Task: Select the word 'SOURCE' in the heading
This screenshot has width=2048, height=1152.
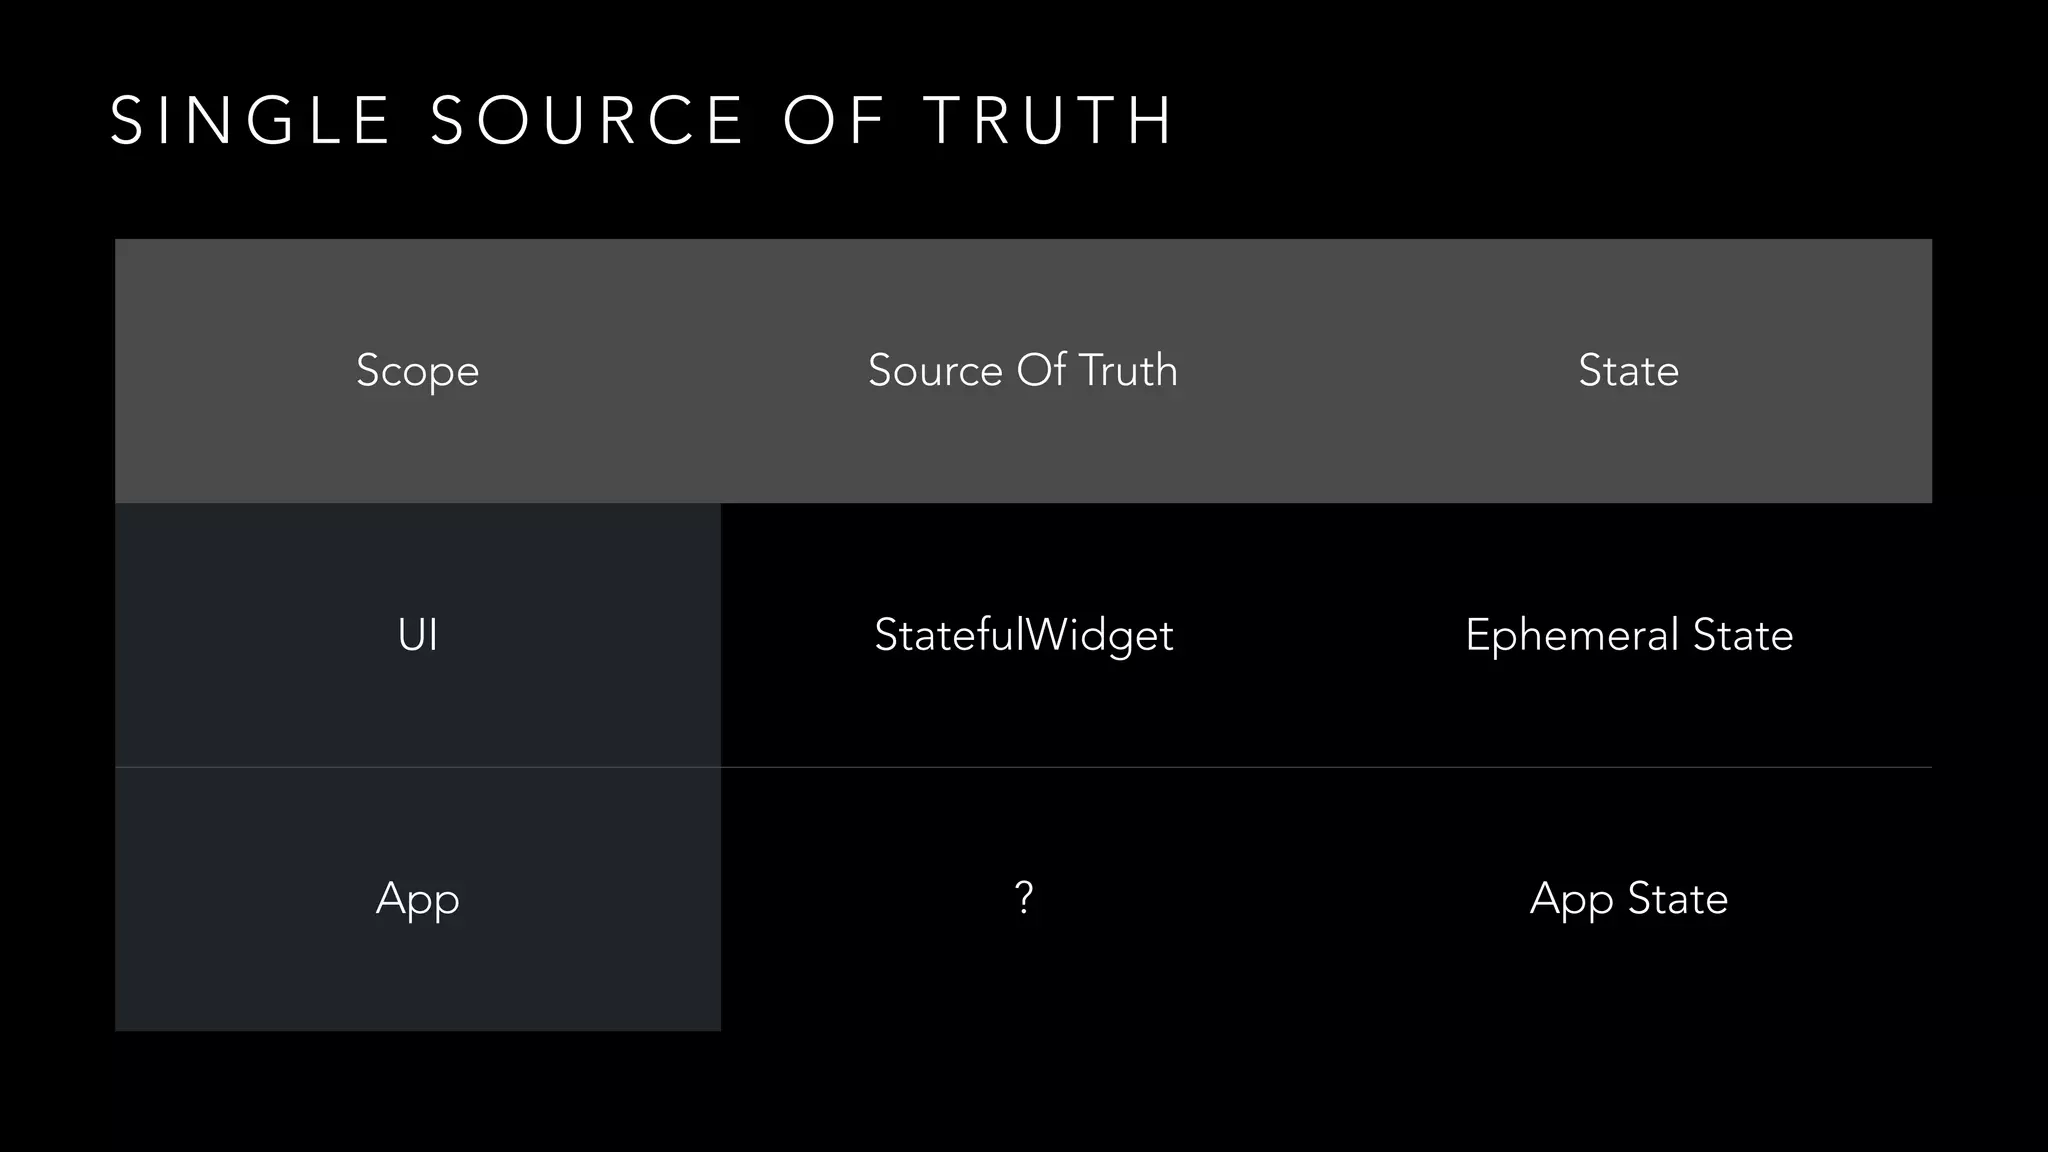Action: point(588,121)
